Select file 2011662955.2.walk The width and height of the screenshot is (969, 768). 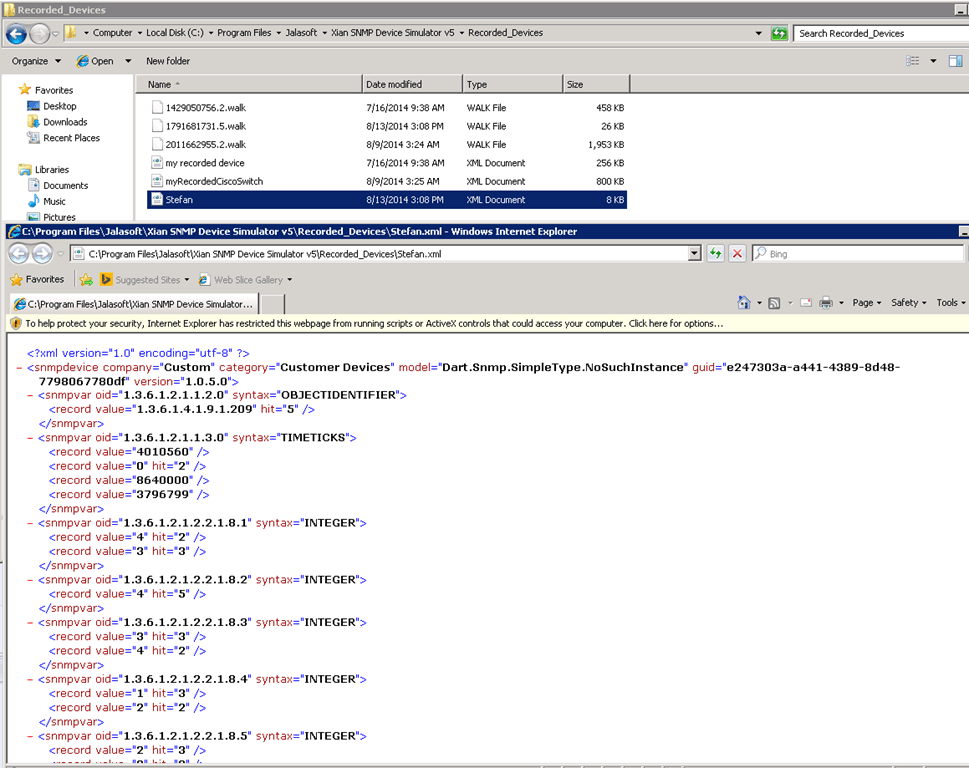(x=387, y=145)
